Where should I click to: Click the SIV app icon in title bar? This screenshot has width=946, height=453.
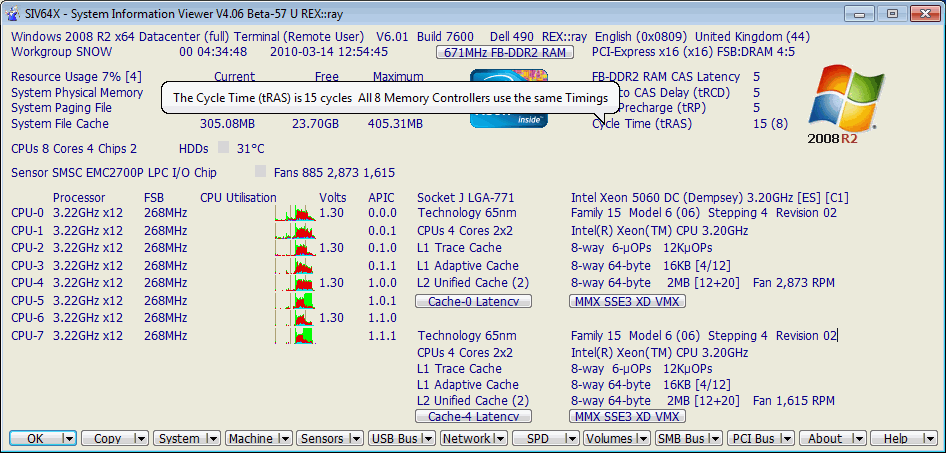[11, 13]
